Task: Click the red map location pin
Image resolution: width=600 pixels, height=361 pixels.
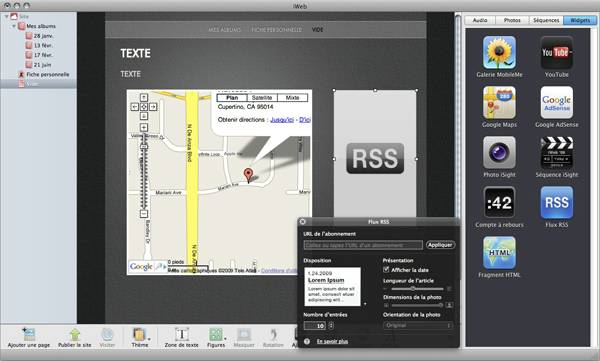Action: tap(248, 175)
